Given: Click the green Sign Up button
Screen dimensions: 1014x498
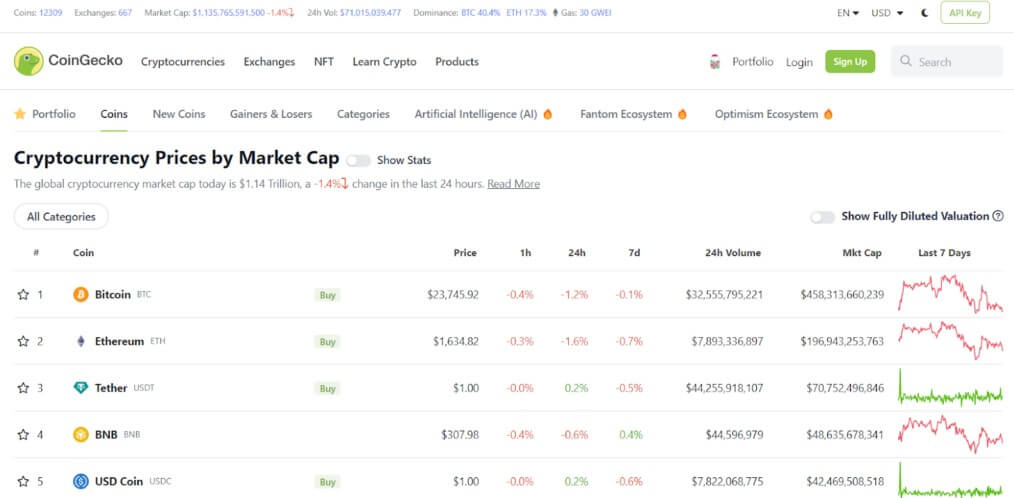Looking at the screenshot, I should tap(850, 61).
